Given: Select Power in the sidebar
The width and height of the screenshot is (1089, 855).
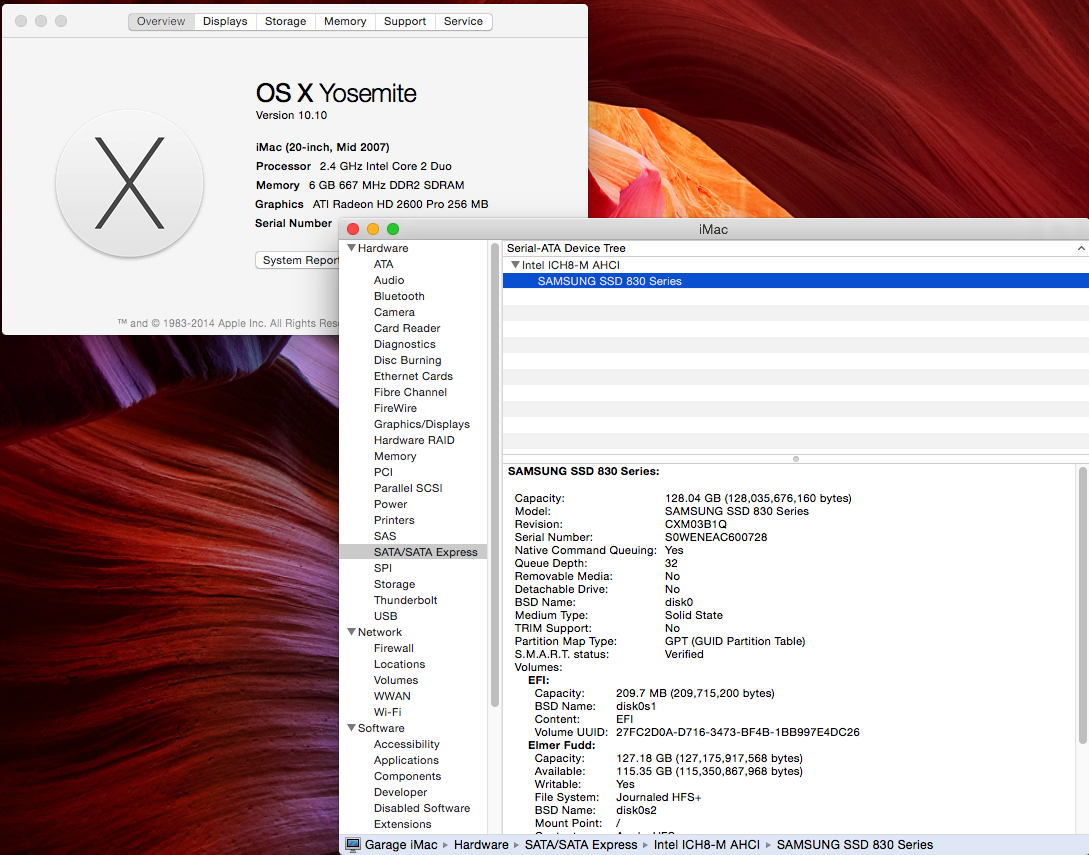Looking at the screenshot, I should pyautogui.click(x=390, y=504).
